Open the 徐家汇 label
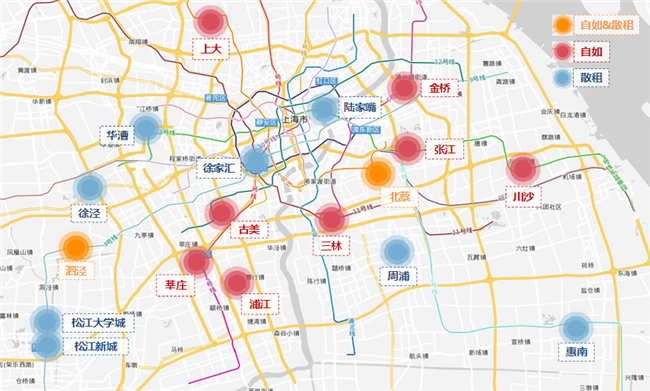This screenshot has width=650, height=391. coord(219,168)
